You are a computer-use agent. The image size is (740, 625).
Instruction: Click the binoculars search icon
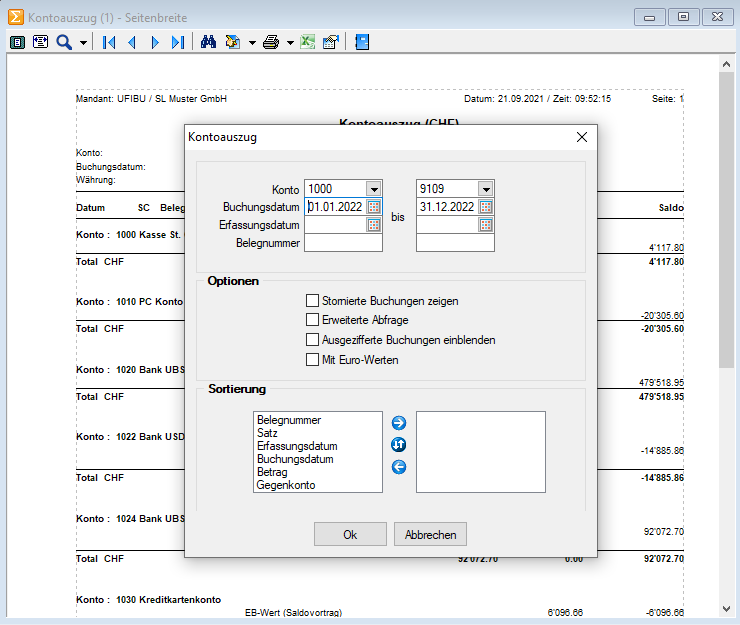click(x=208, y=42)
